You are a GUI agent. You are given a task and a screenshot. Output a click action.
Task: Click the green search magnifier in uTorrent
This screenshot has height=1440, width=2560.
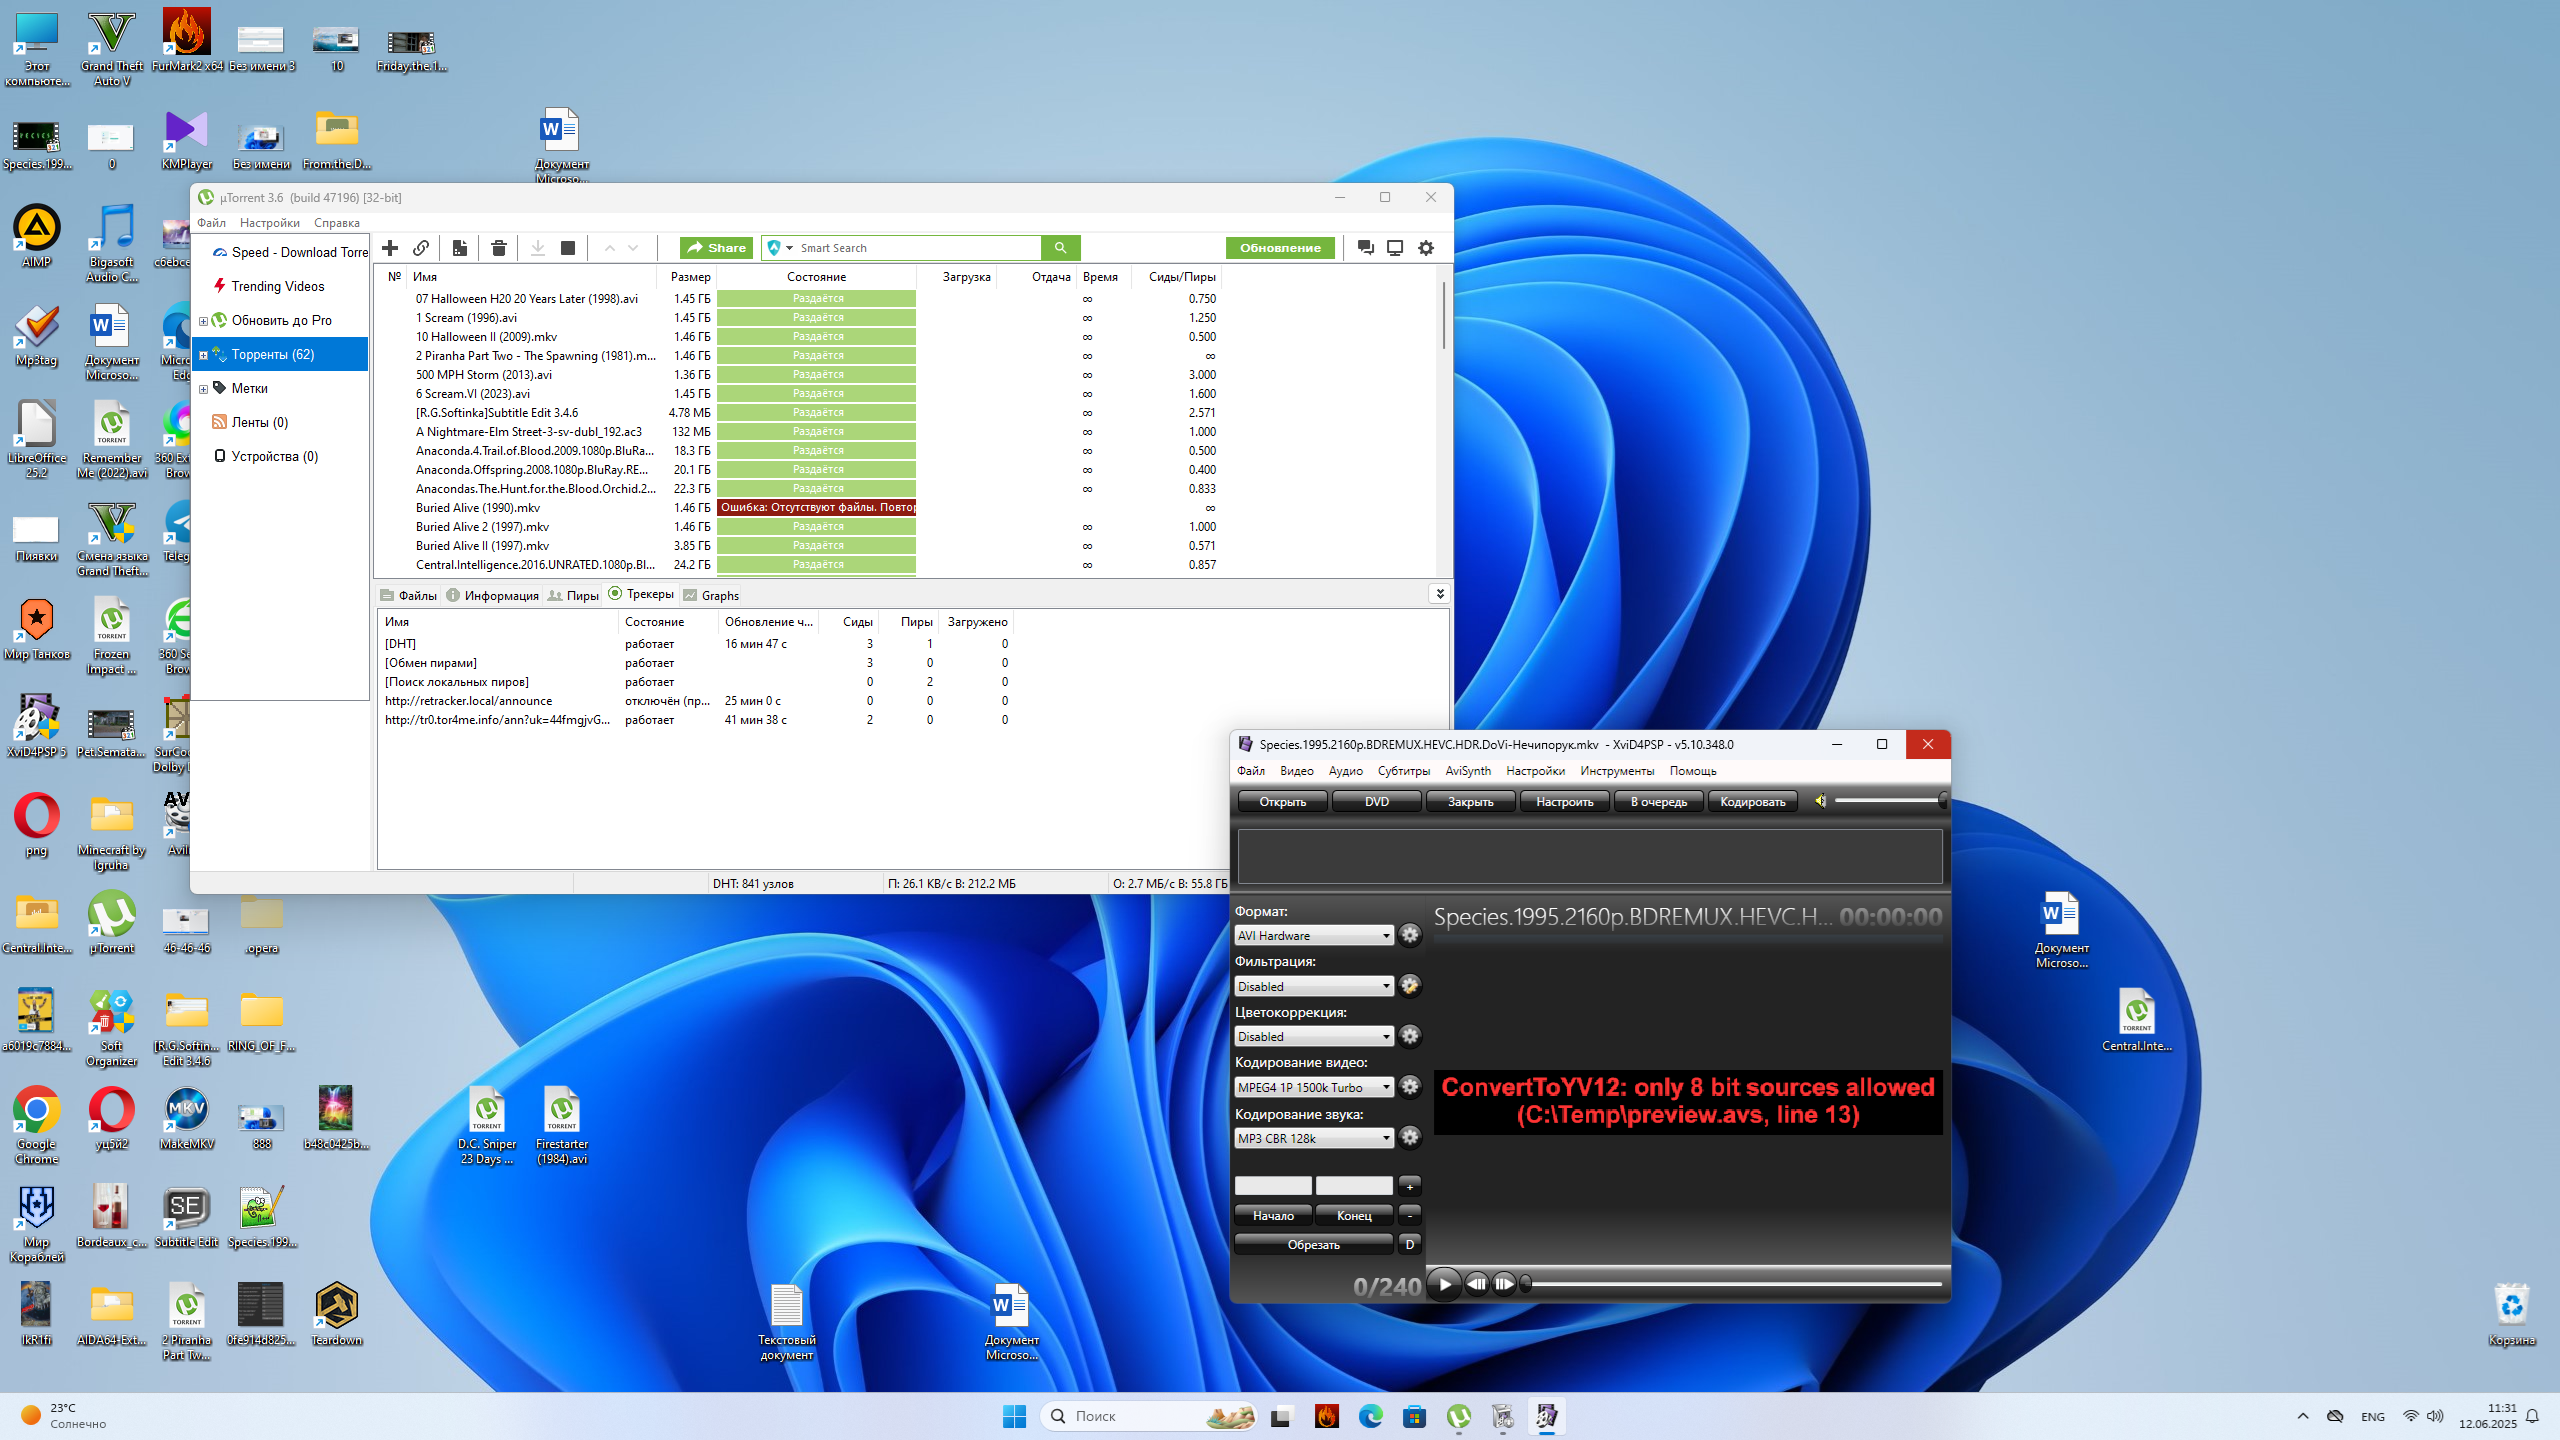(1060, 248)
